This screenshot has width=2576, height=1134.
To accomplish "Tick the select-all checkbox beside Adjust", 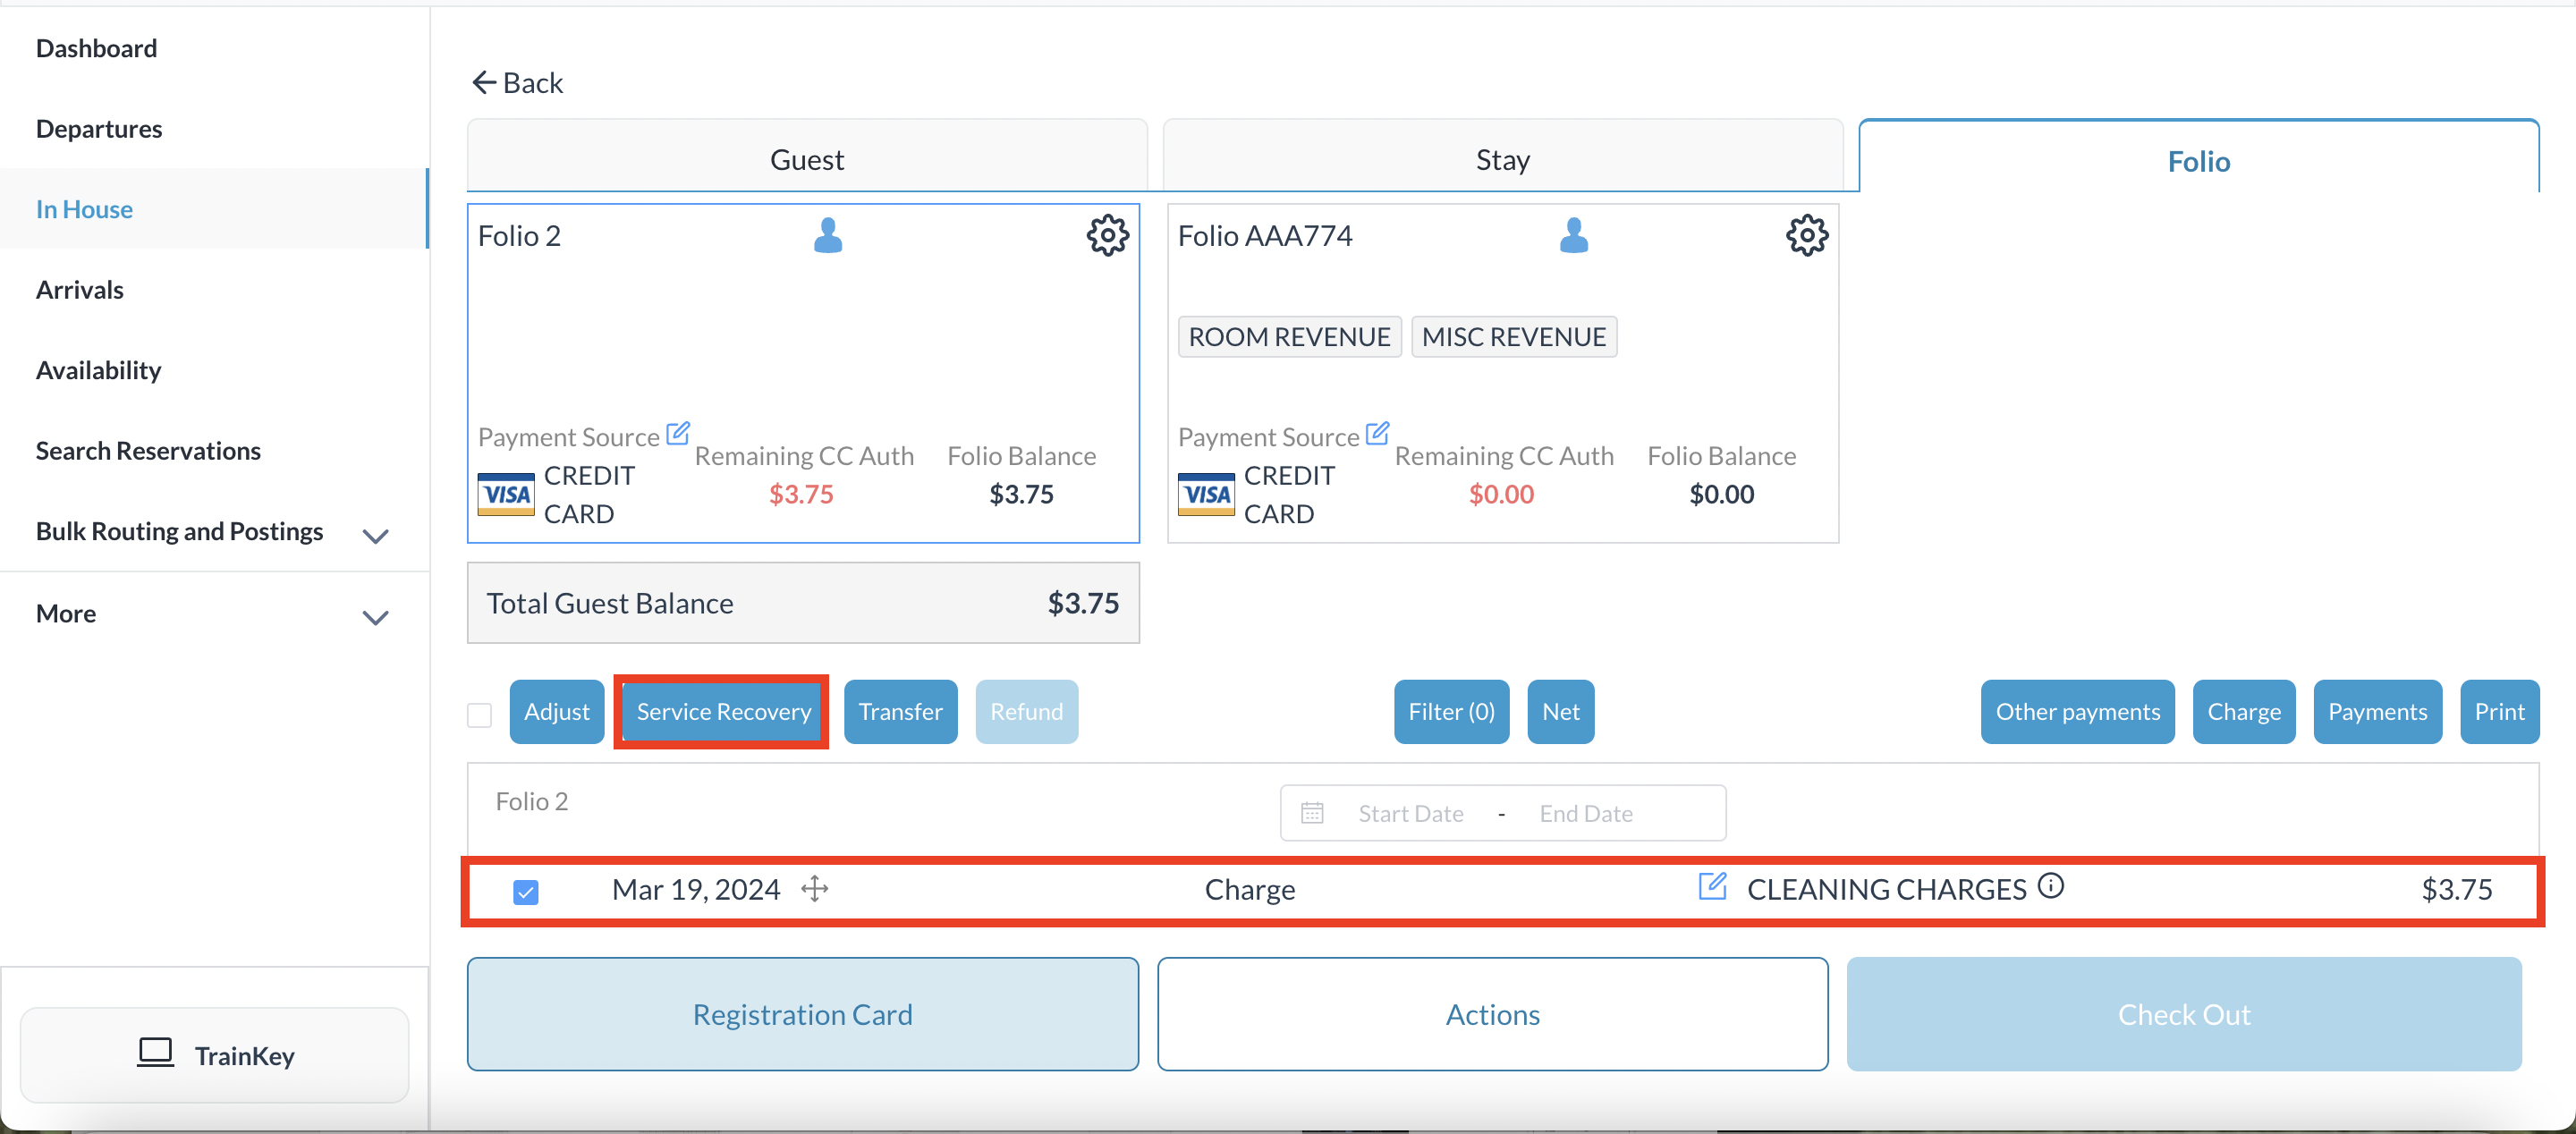I will (x=480, y=714).
